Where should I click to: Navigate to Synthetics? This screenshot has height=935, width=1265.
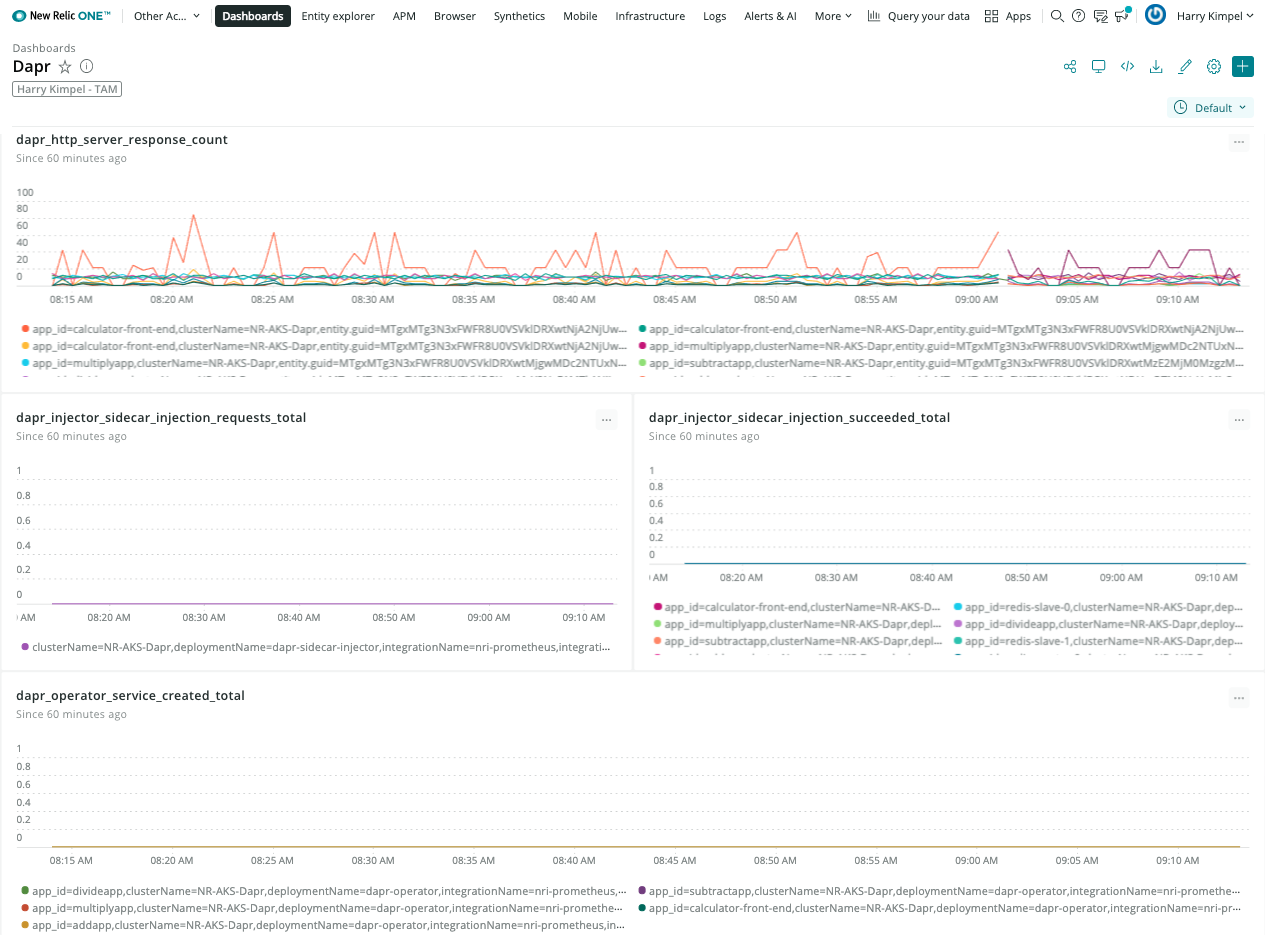point(520,16)
